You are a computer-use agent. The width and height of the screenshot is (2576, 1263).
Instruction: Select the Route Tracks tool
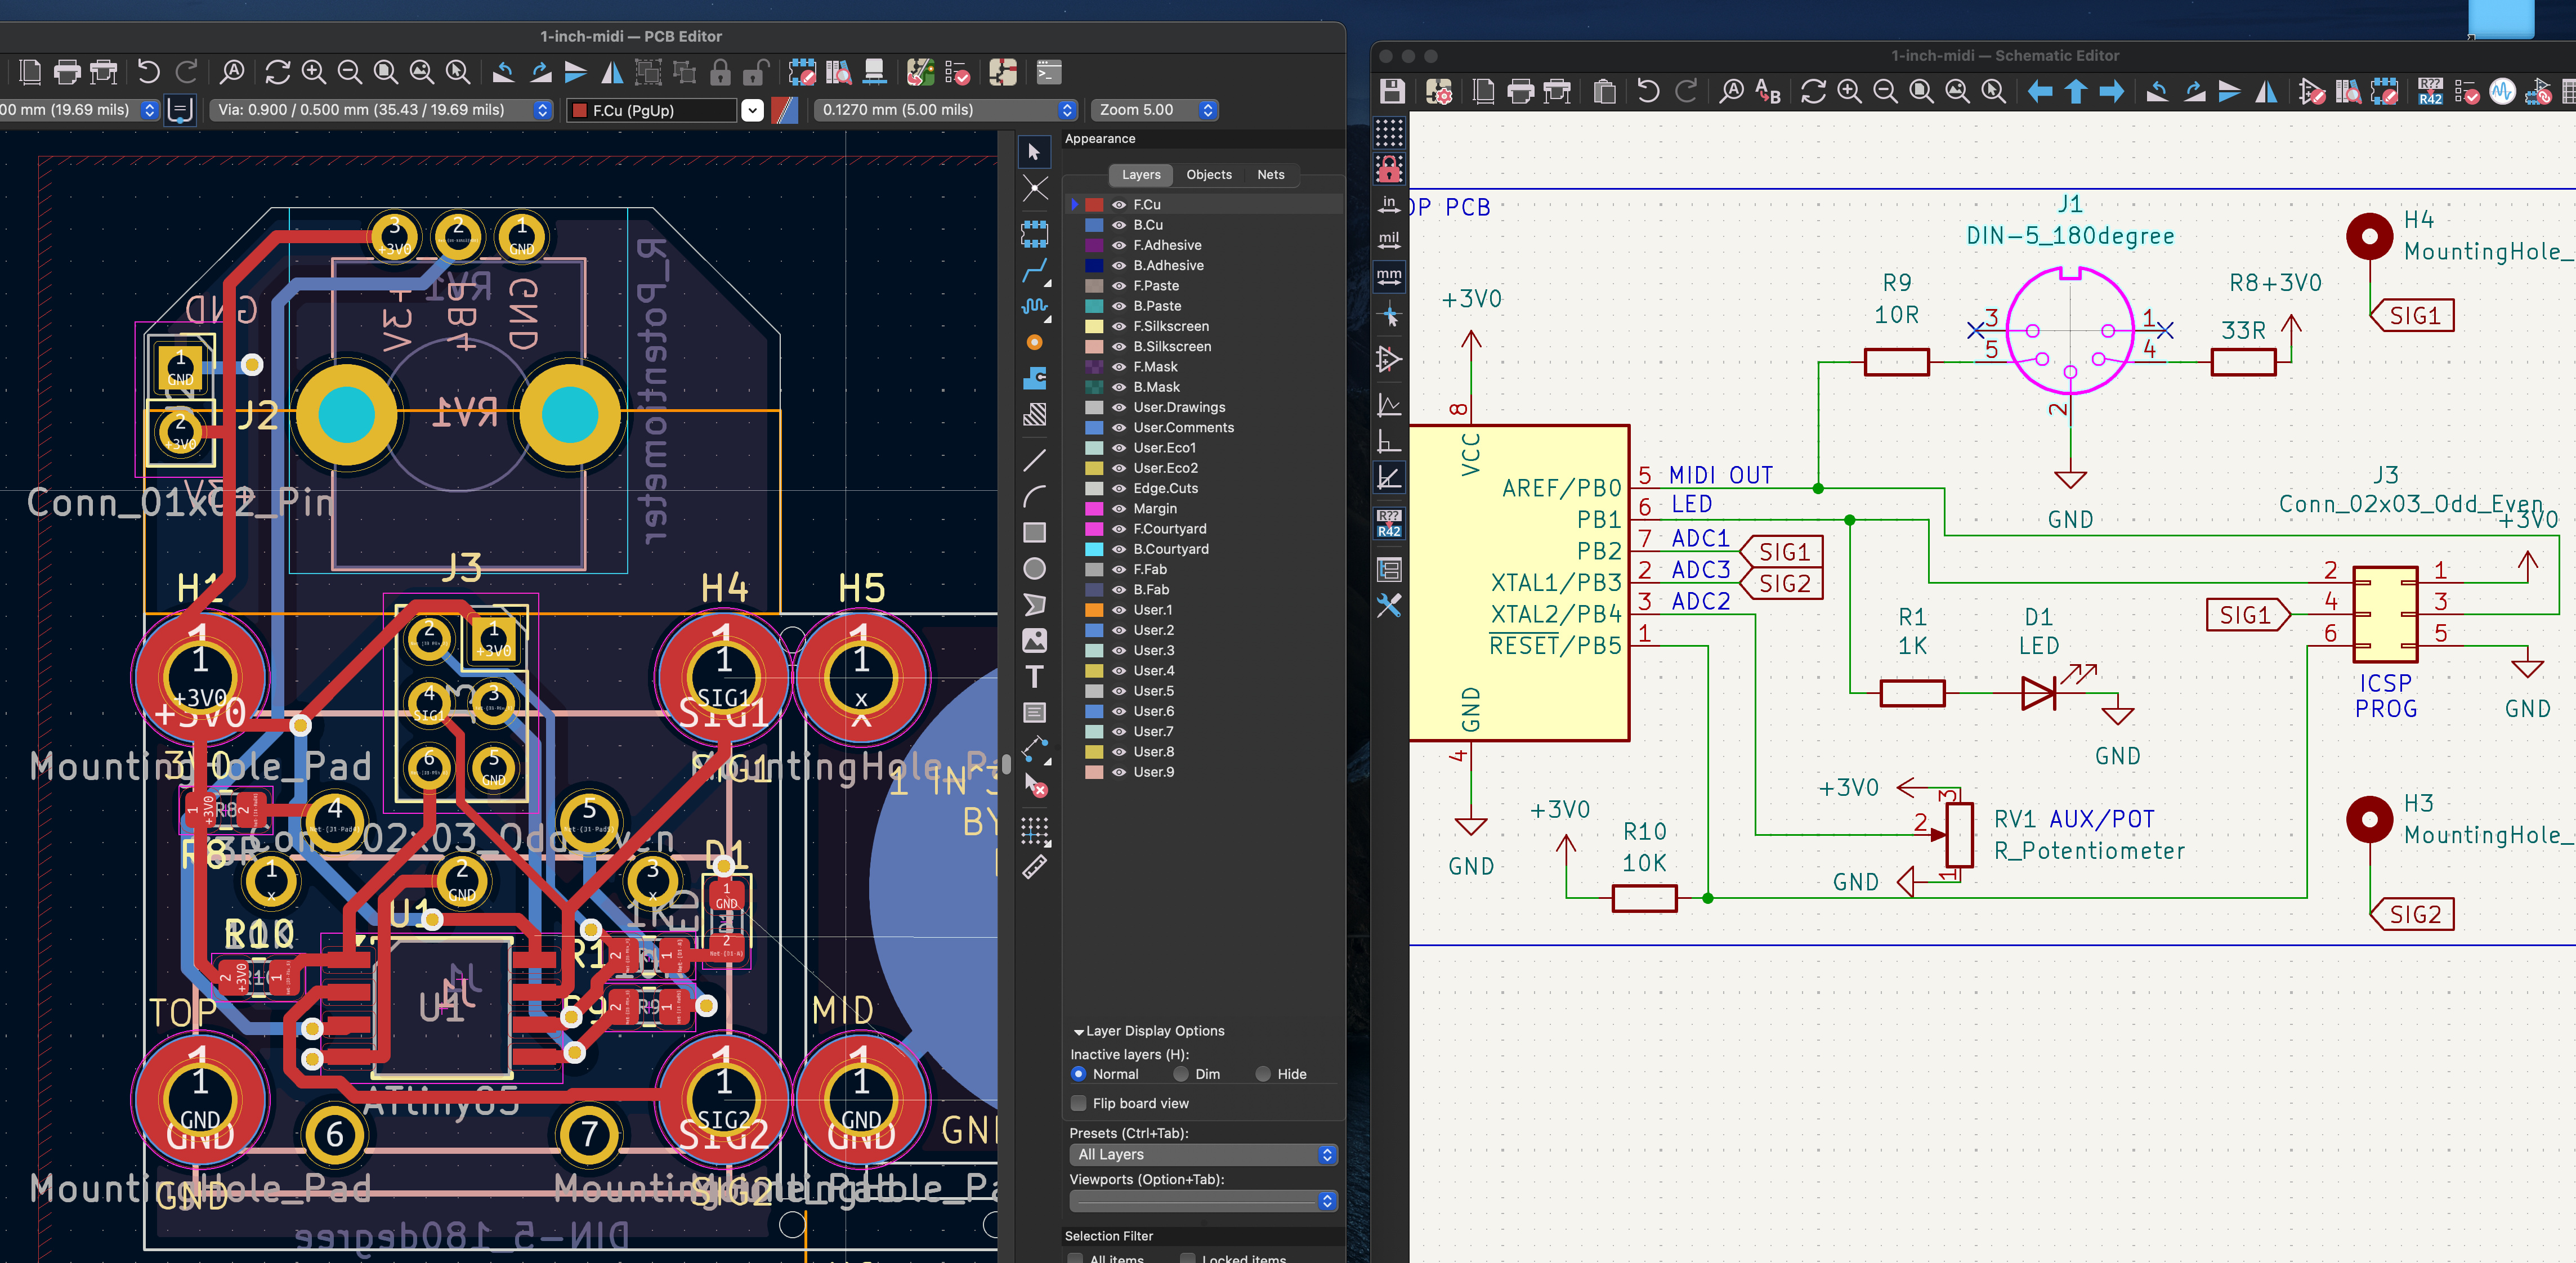(x=1035, y=271)
